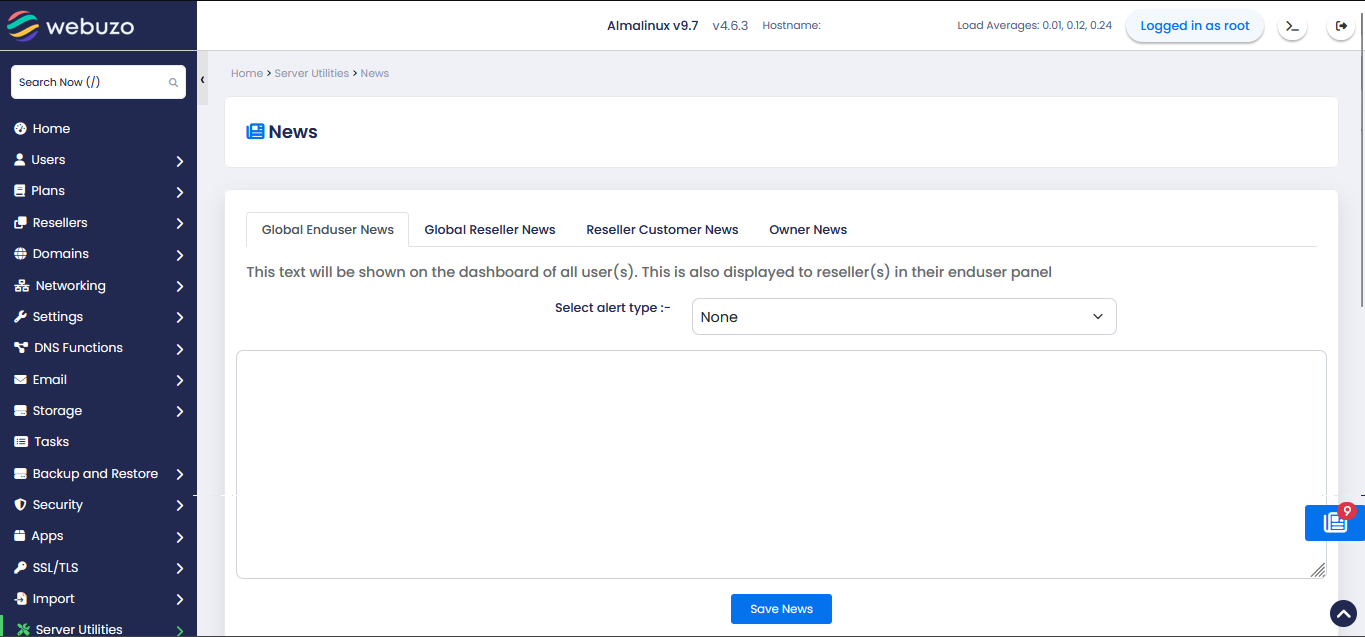Click the Save News button
Image resolution: width=1365 pixels, height=637 pixels.
tap(781, 609)
